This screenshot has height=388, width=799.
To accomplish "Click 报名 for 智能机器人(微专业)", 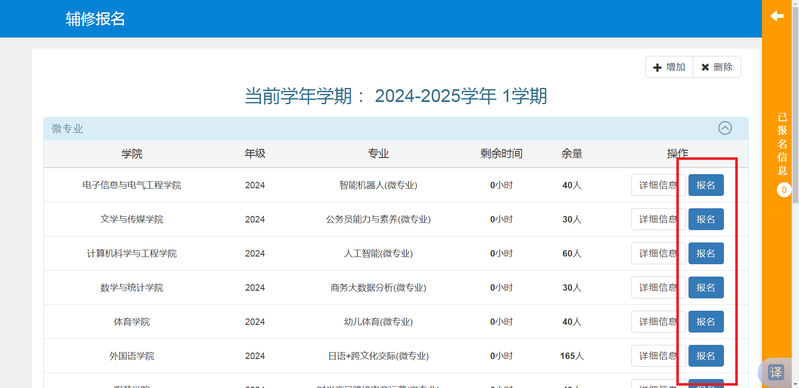I will [706, 185].
